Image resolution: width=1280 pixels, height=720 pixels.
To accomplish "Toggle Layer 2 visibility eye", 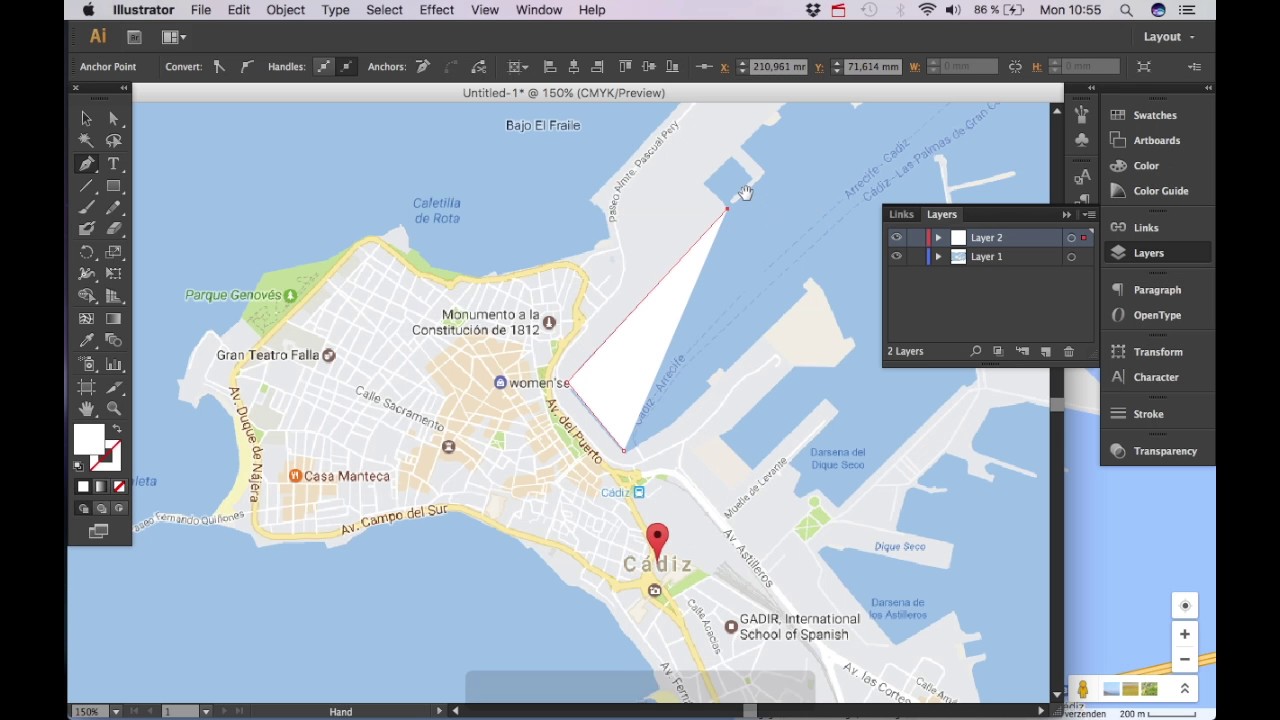I will point(896,238).
